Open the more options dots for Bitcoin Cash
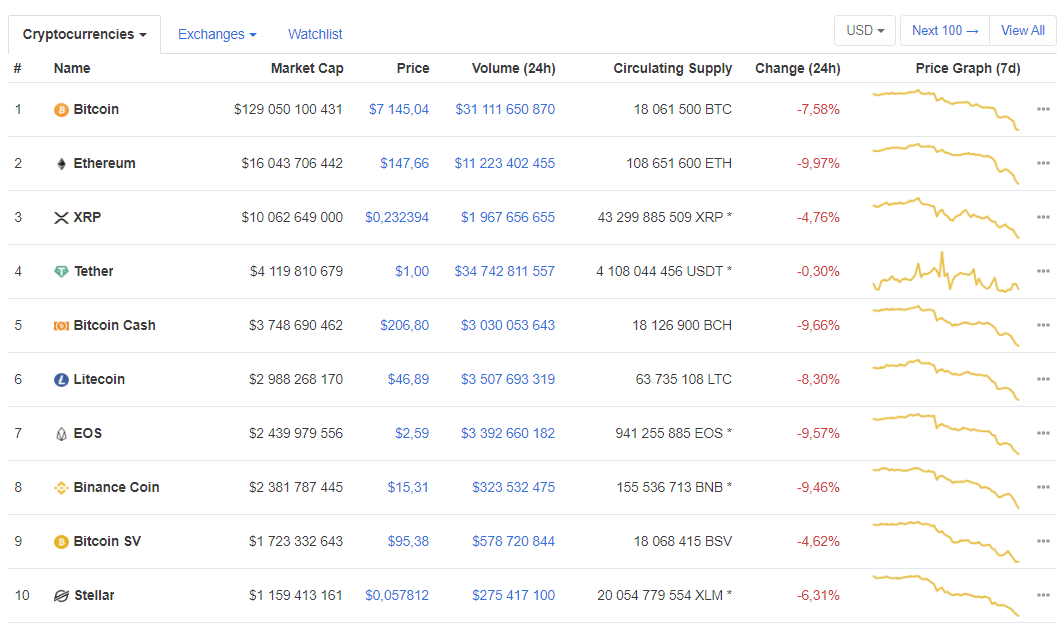Viewport: 1064px width, 625px height. (1043, 325)
